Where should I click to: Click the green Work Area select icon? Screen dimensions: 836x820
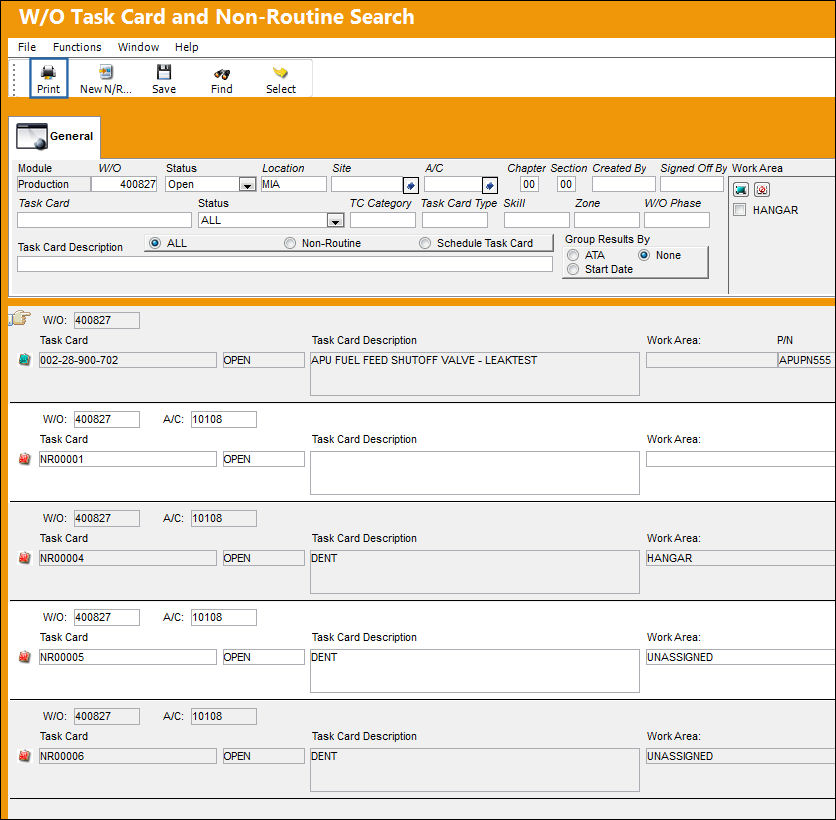[741, 190]
